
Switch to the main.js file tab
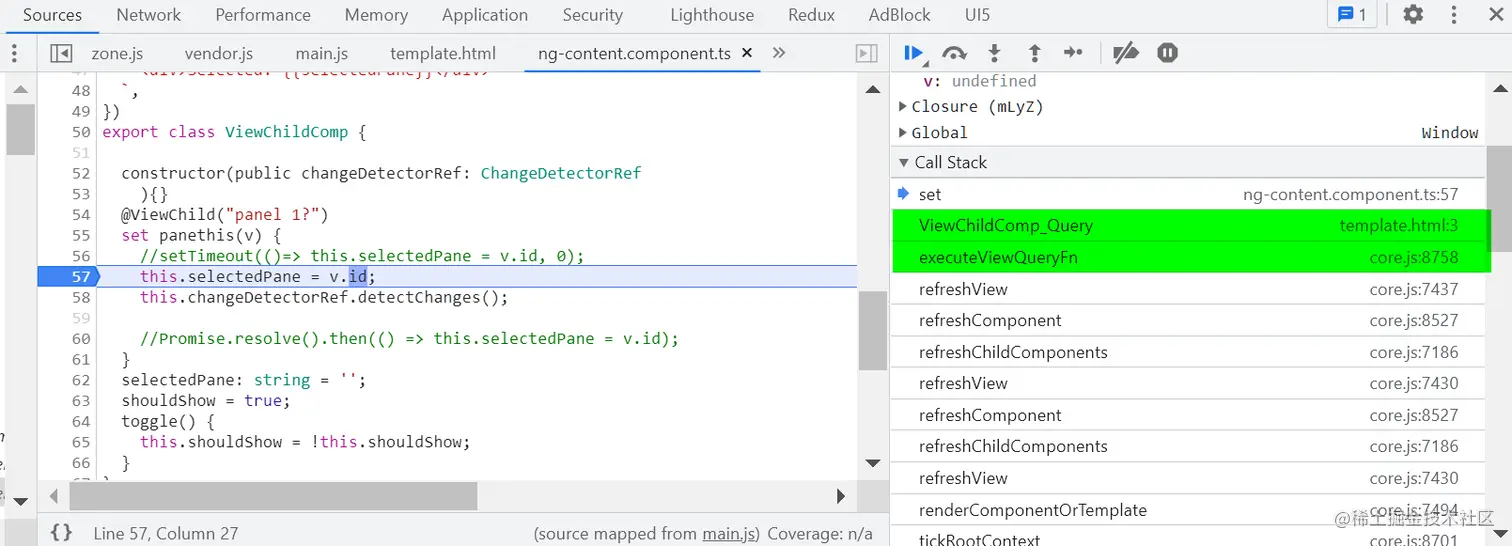(x=321, y=54)
